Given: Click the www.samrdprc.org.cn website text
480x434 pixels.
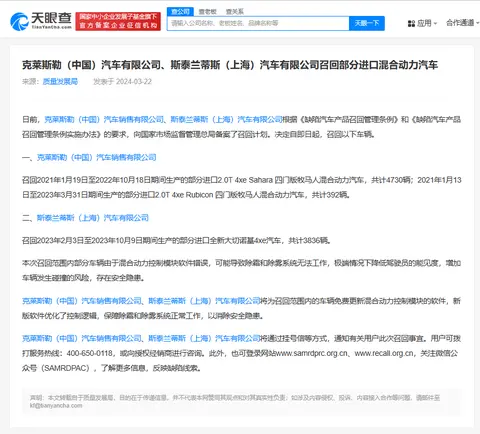Looking at the screenshot, I should (312, 353).
